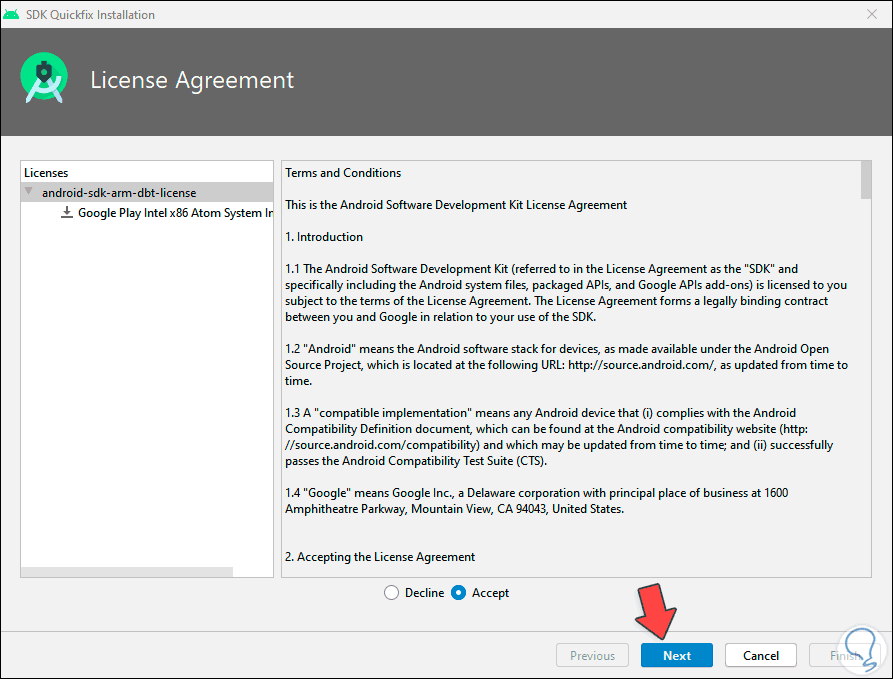This screenshot has height=679, width=893.
Task: Click the Licenses panel horizontal scrollbar
Action: pyautogui.click(x=127, y=572)
